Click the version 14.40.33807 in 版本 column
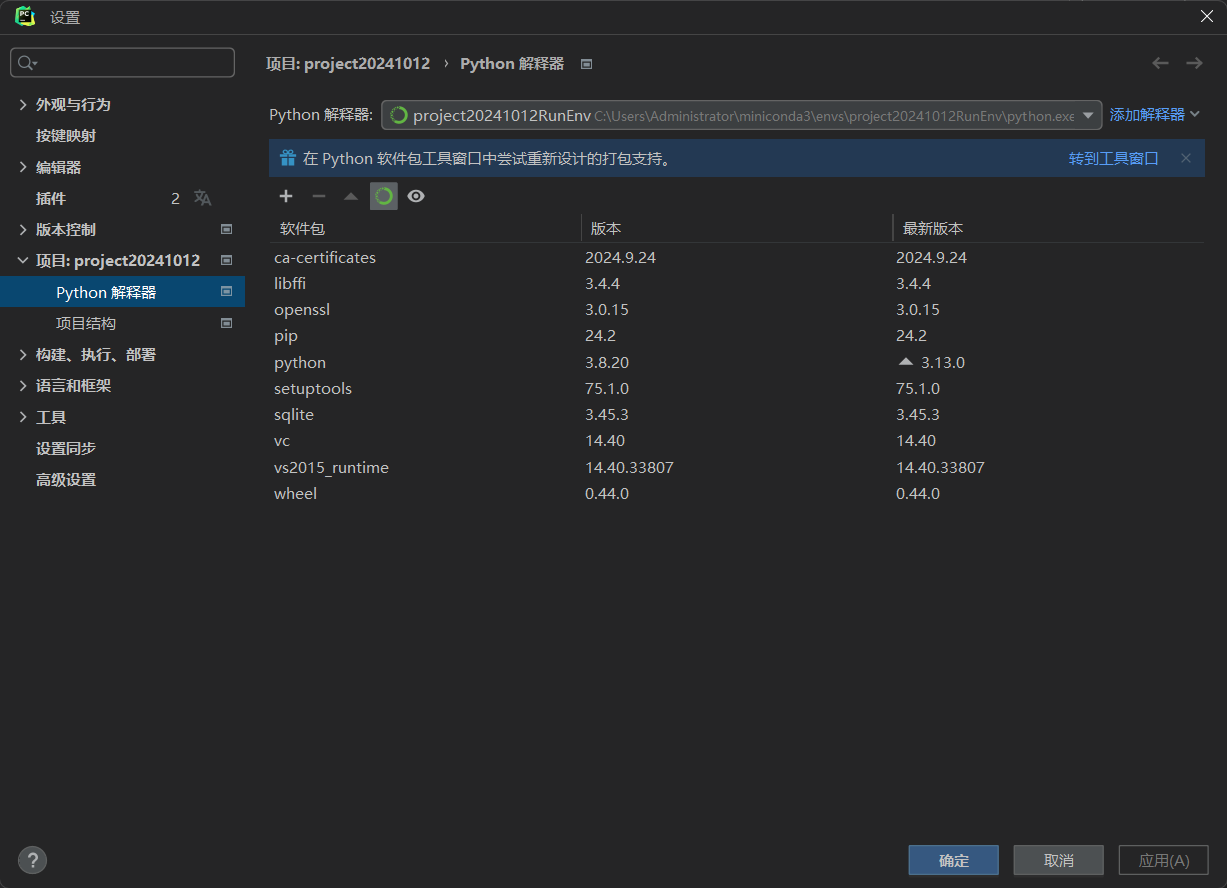 (x=629, y=467)
